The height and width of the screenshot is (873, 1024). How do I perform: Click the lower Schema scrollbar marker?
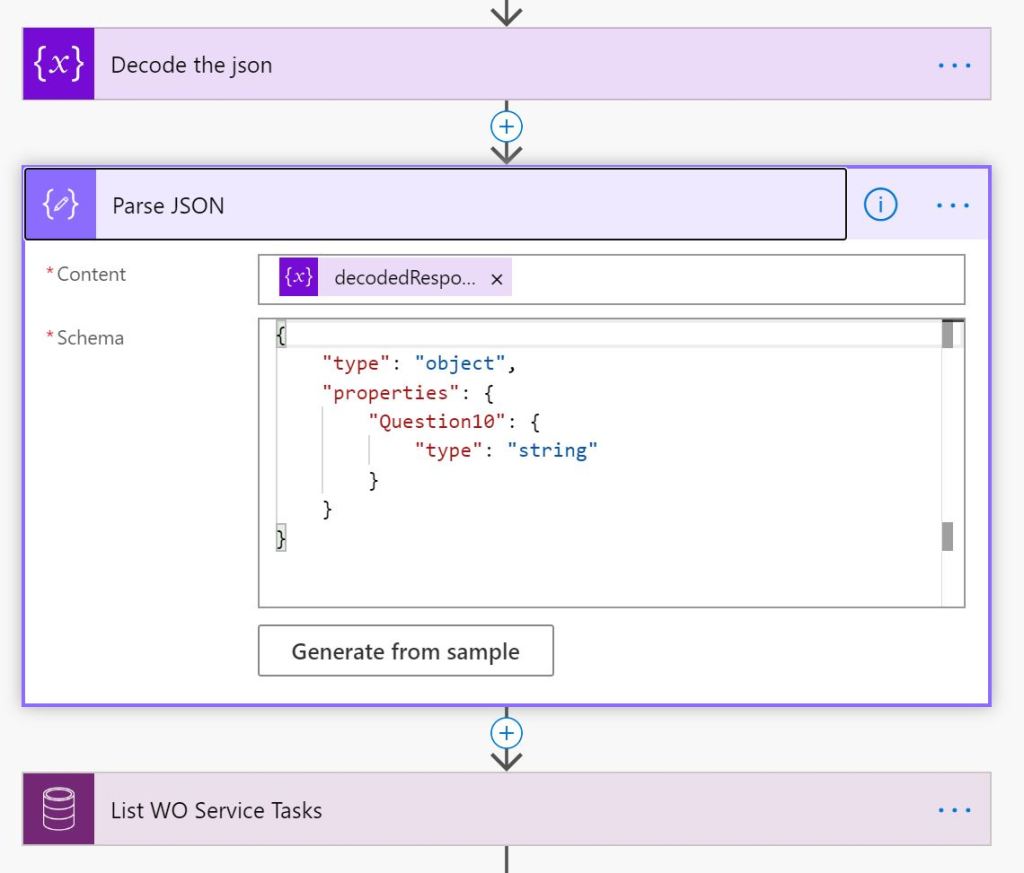click(947, 537)
